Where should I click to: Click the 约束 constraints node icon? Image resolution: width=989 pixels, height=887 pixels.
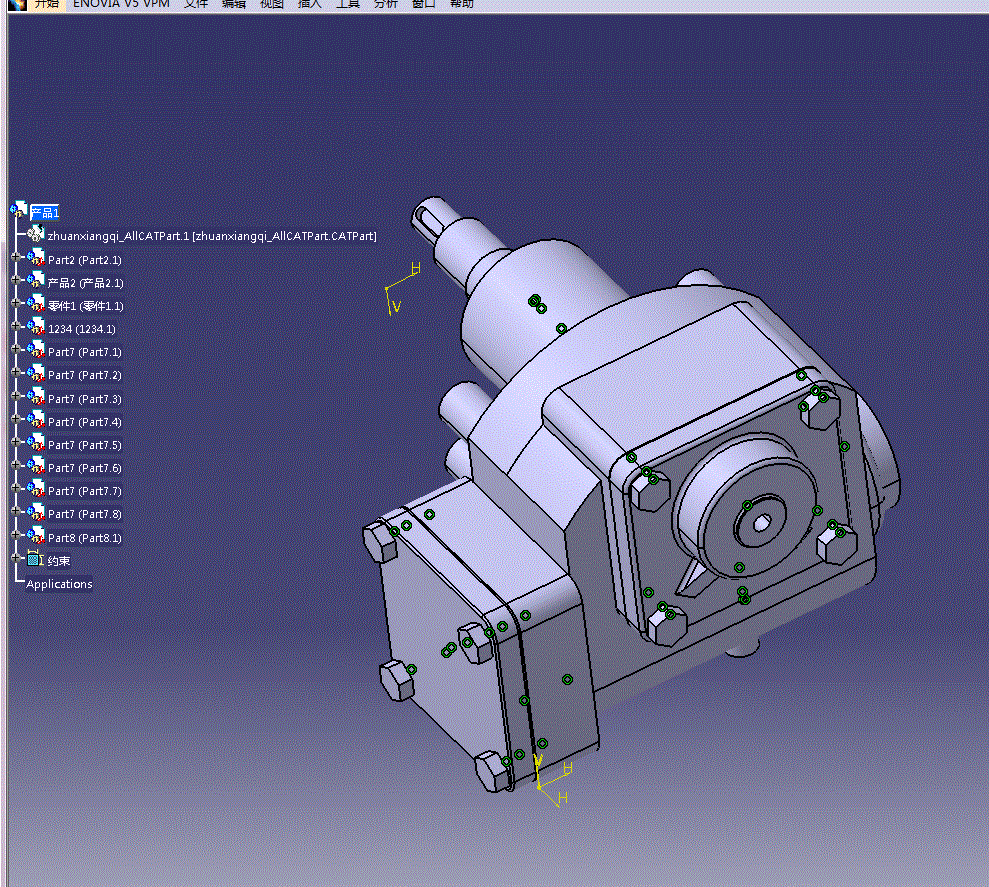35,558
